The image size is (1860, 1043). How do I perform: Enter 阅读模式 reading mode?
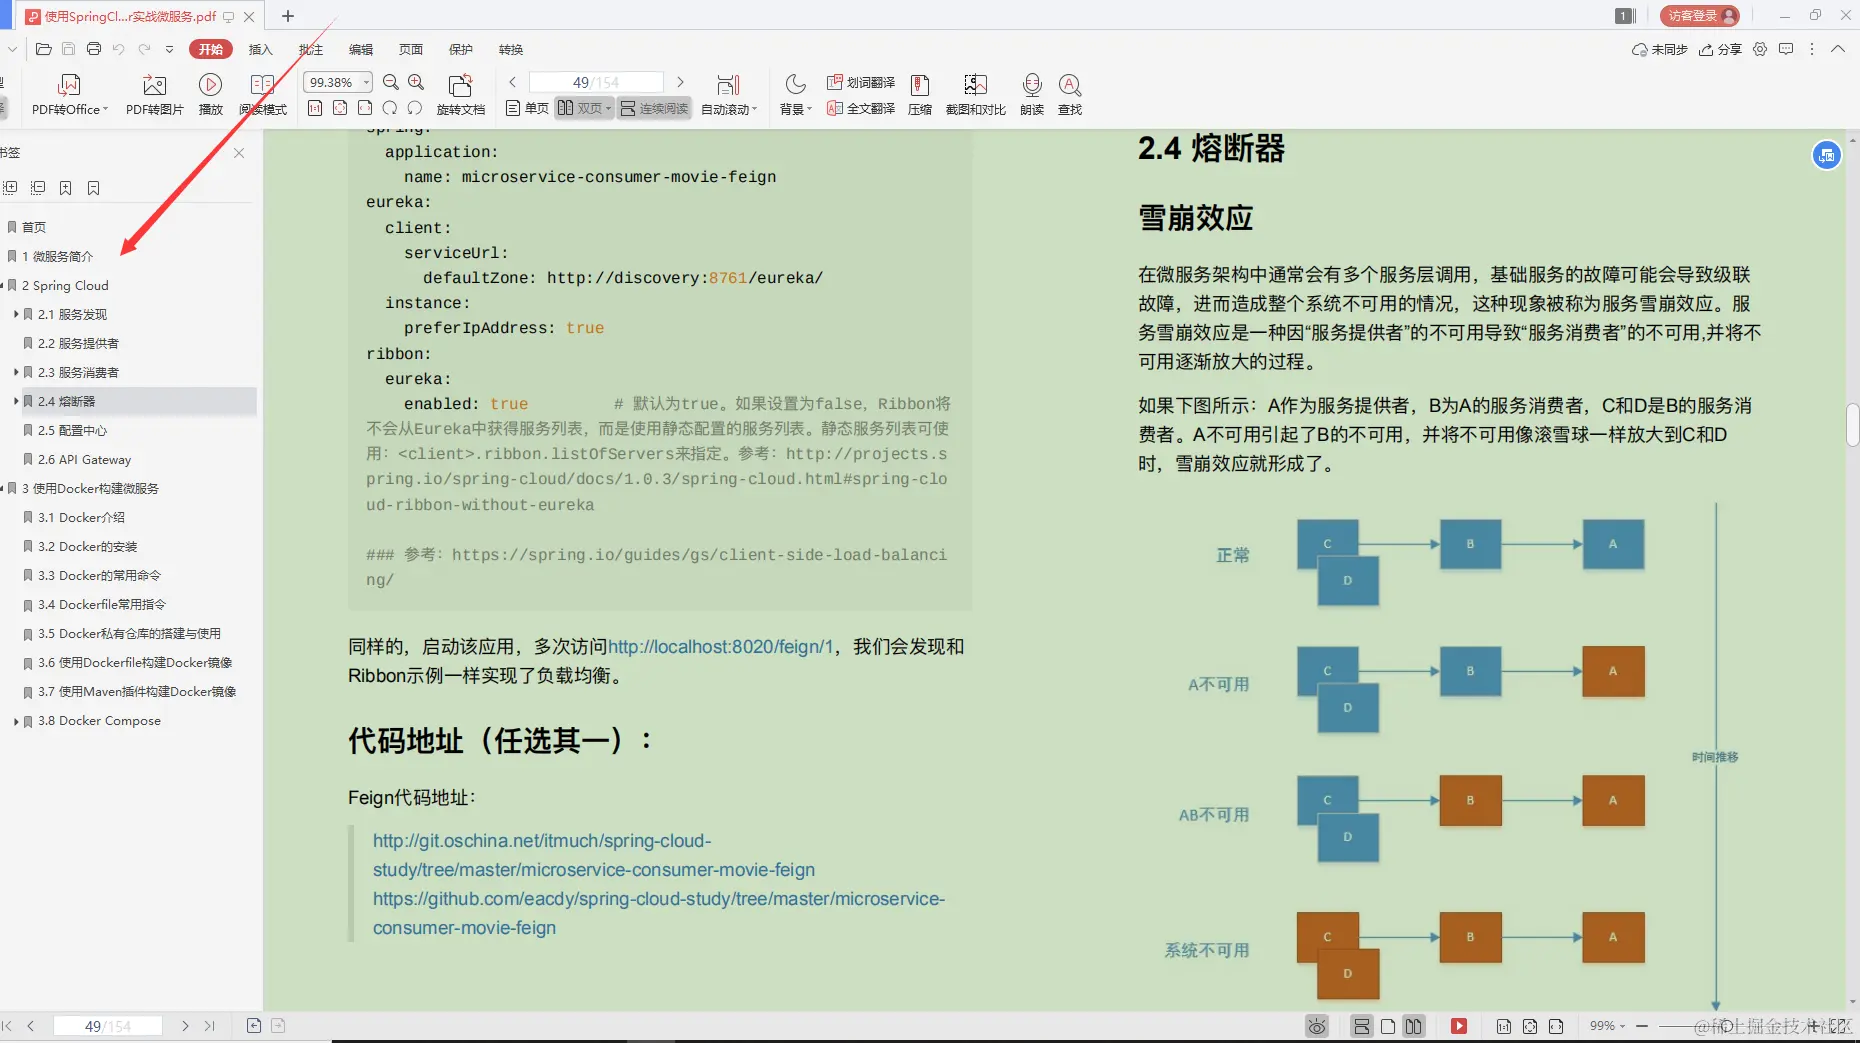point(263,93)
